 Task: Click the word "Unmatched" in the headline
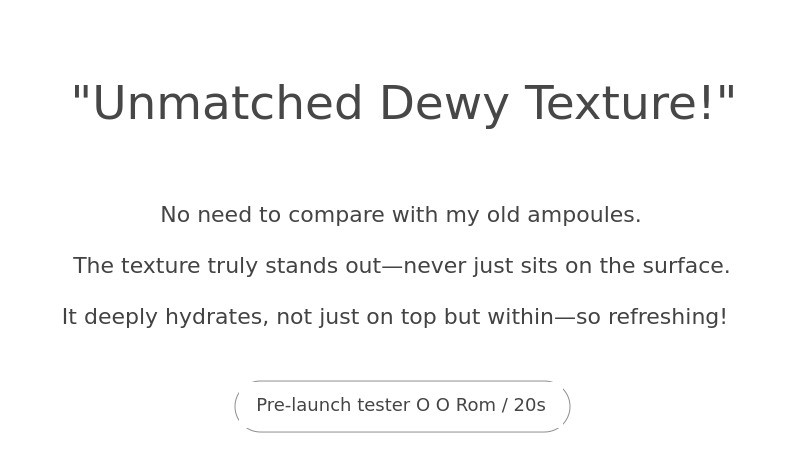[x=227, y=104]
